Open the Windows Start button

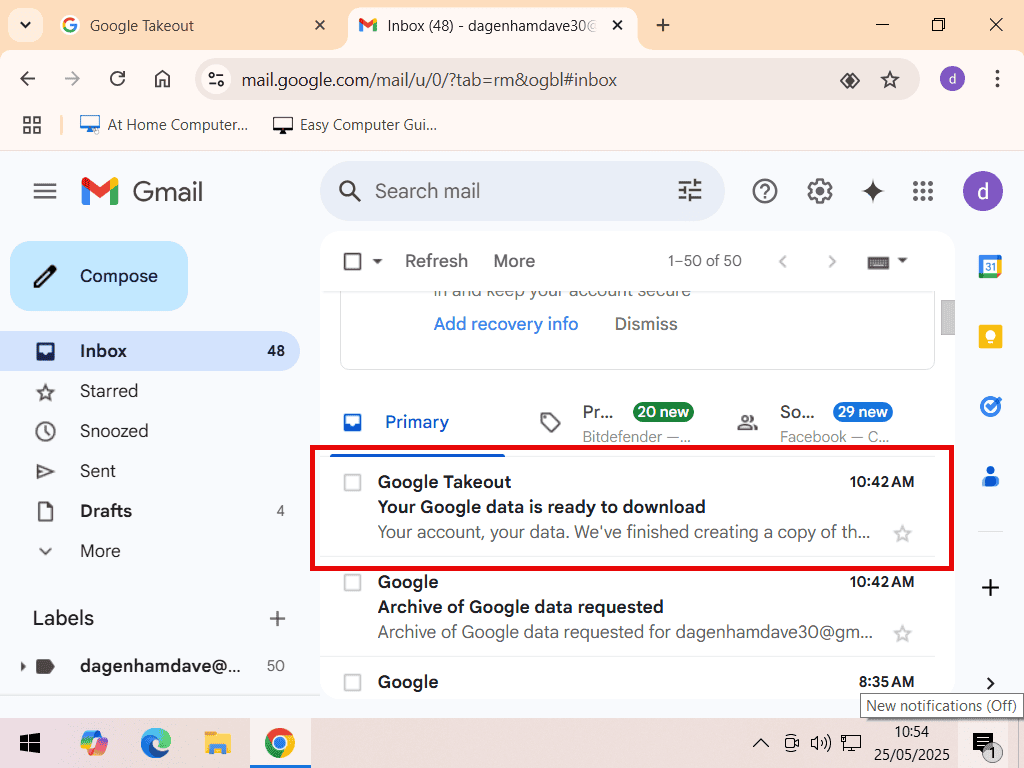(30, 743)
